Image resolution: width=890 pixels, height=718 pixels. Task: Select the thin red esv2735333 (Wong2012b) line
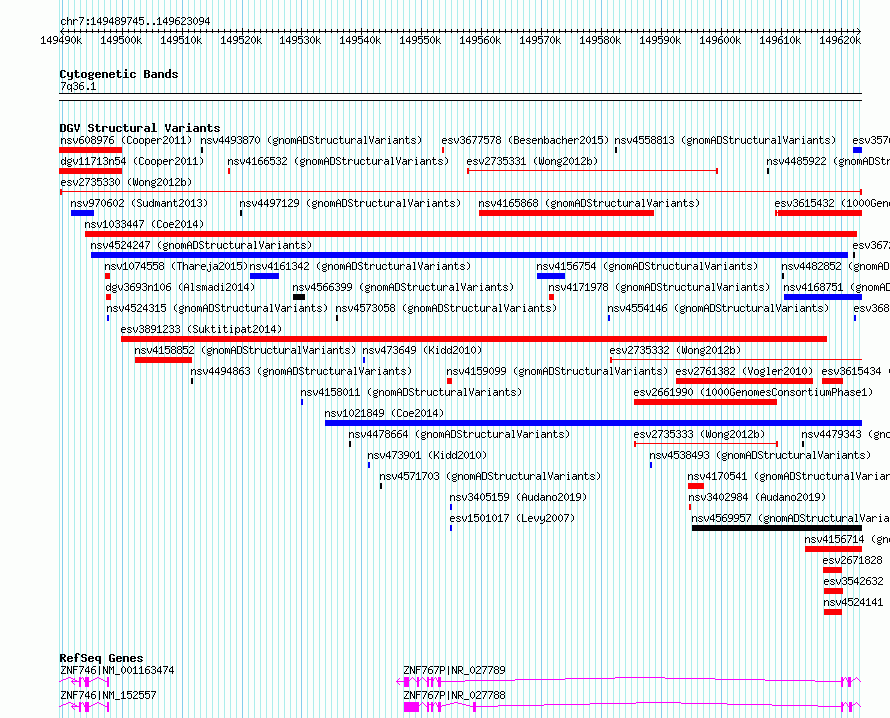706,444
